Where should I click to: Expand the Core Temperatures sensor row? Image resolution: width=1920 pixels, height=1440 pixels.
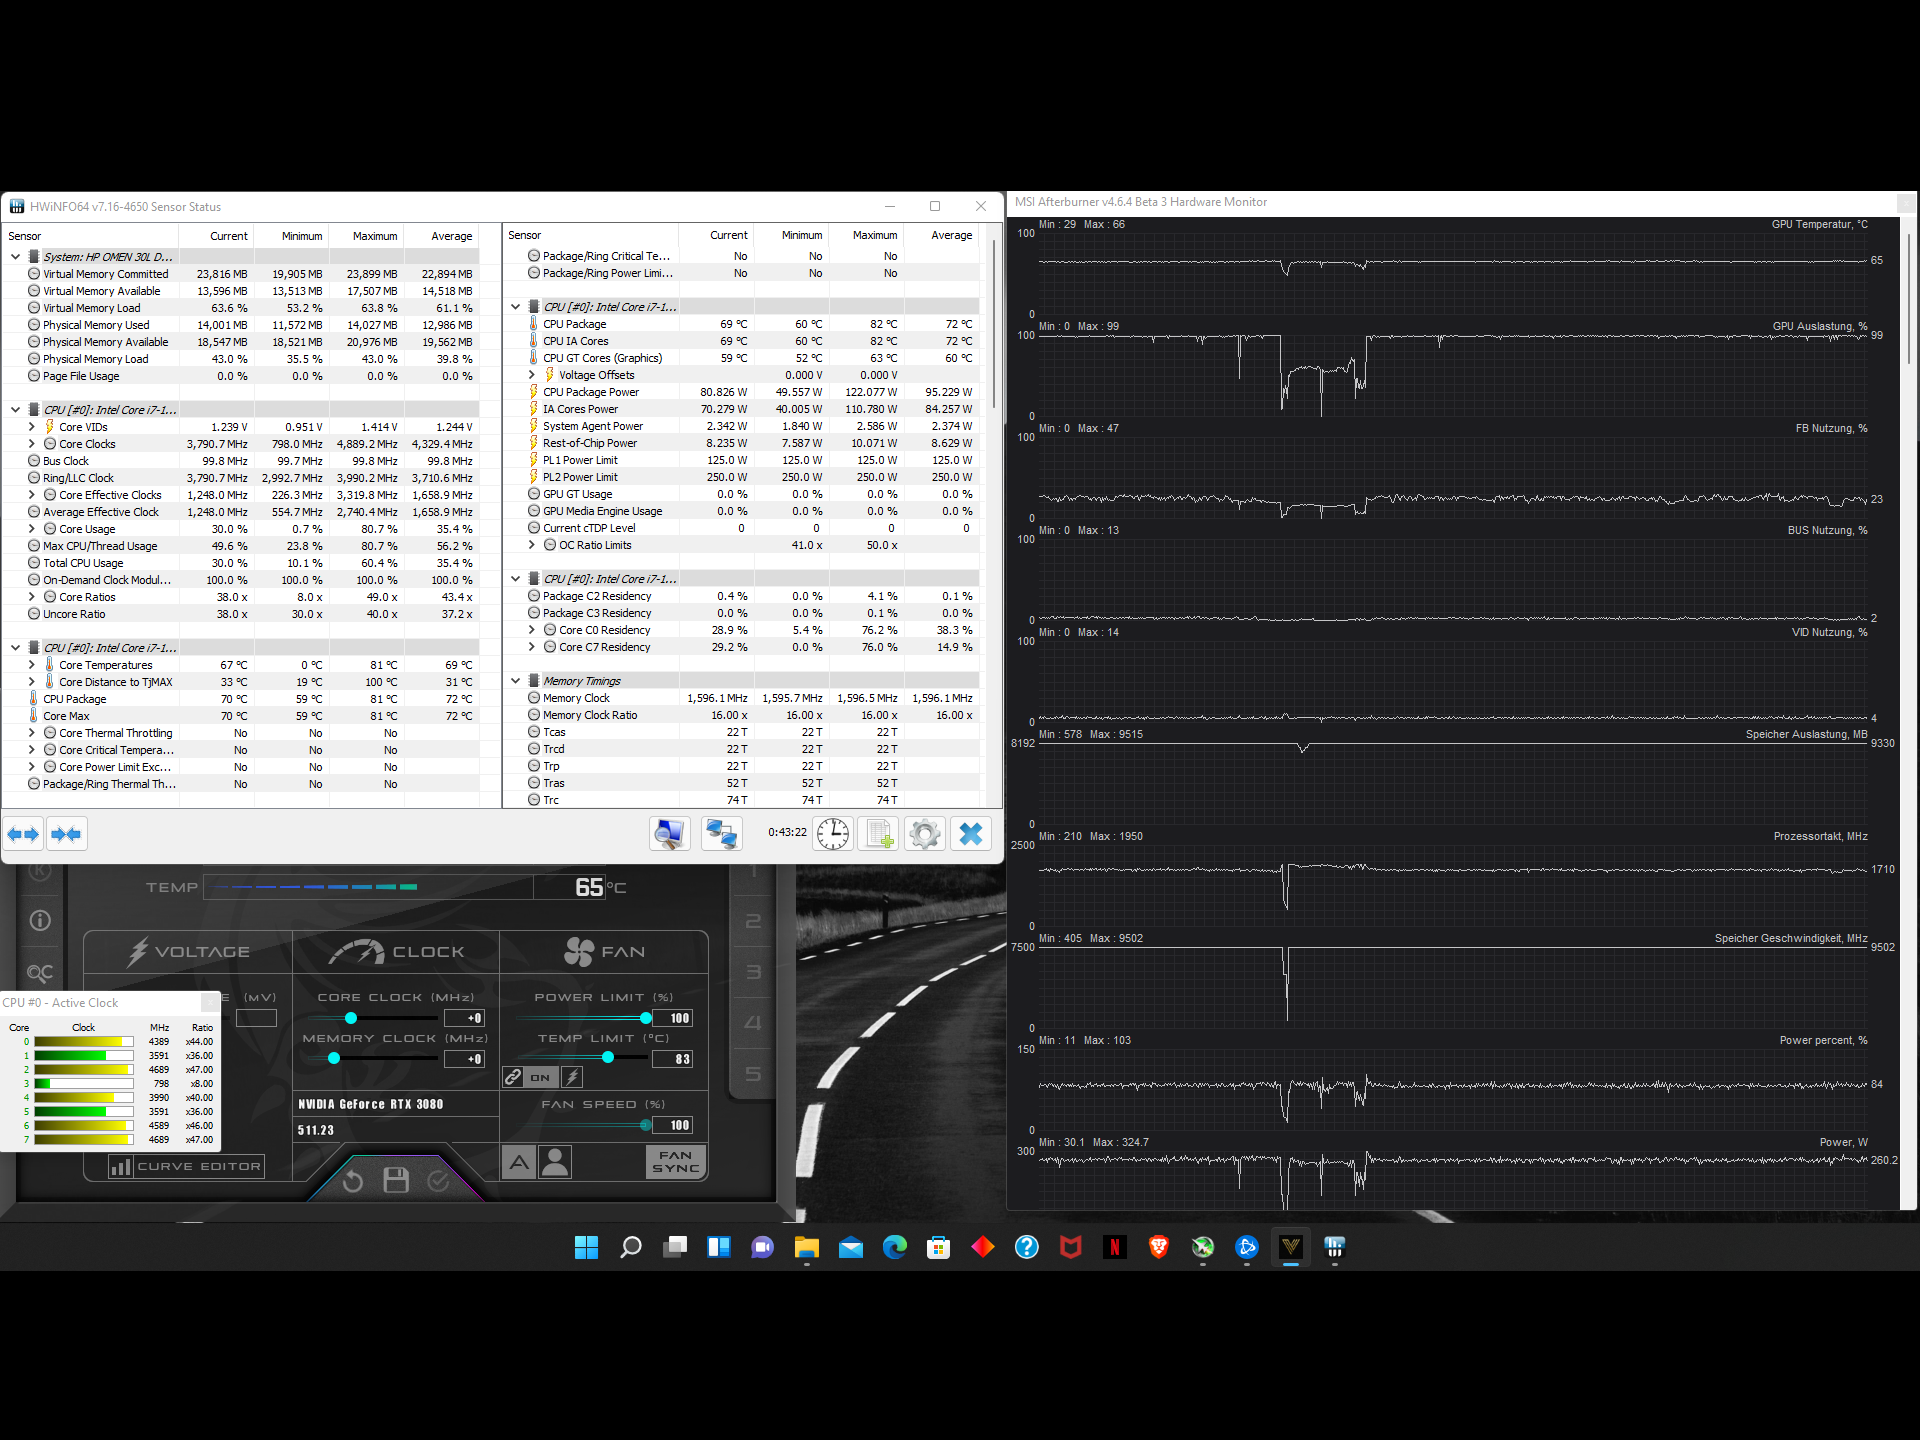[x=32, y=665]
